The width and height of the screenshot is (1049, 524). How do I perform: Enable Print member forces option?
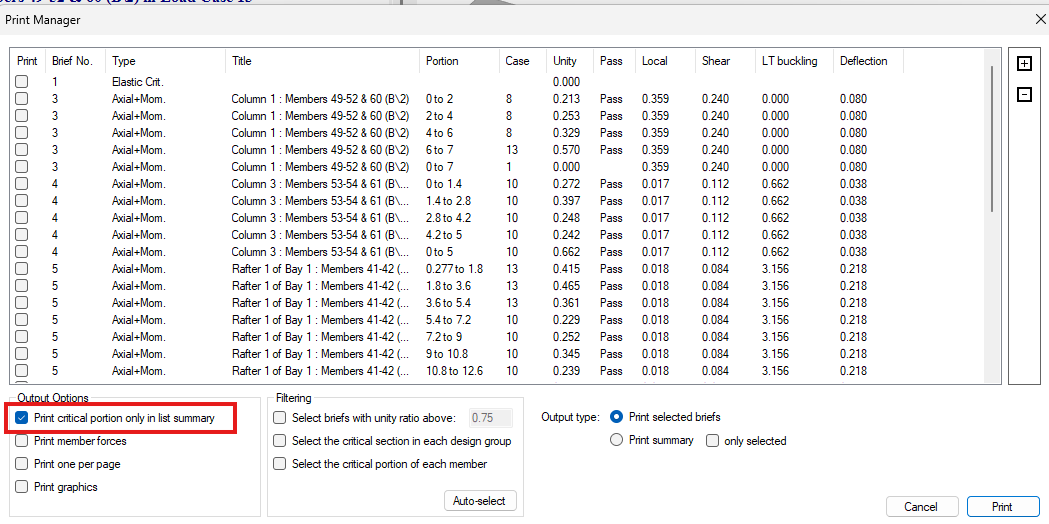click(22, 441)
